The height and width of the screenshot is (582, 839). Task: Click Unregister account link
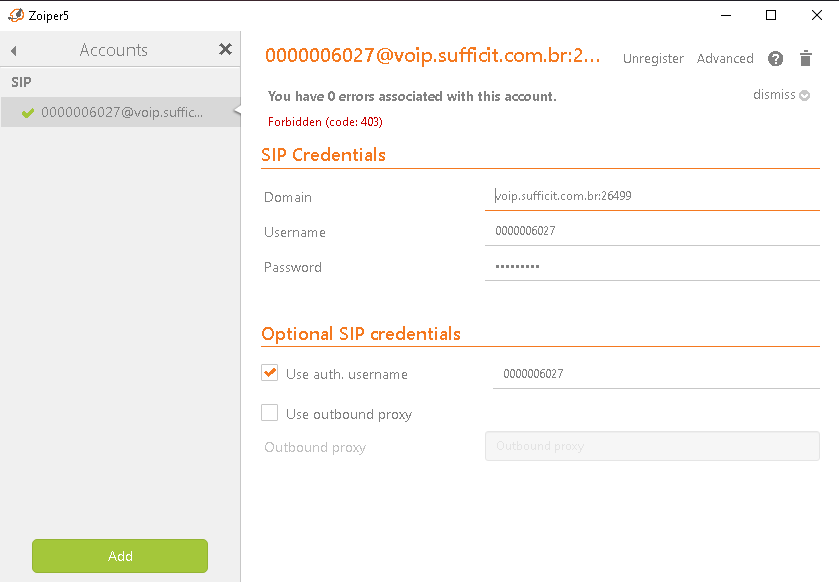(x=653, y=59)
